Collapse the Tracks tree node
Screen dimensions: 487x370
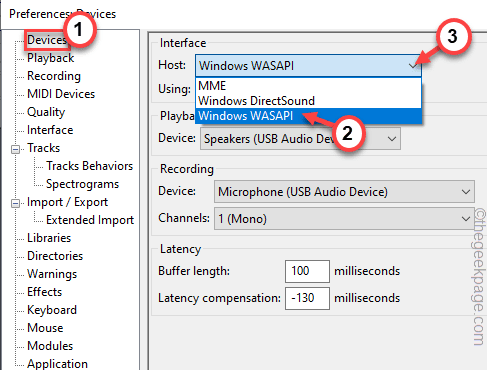coord(15,149)
